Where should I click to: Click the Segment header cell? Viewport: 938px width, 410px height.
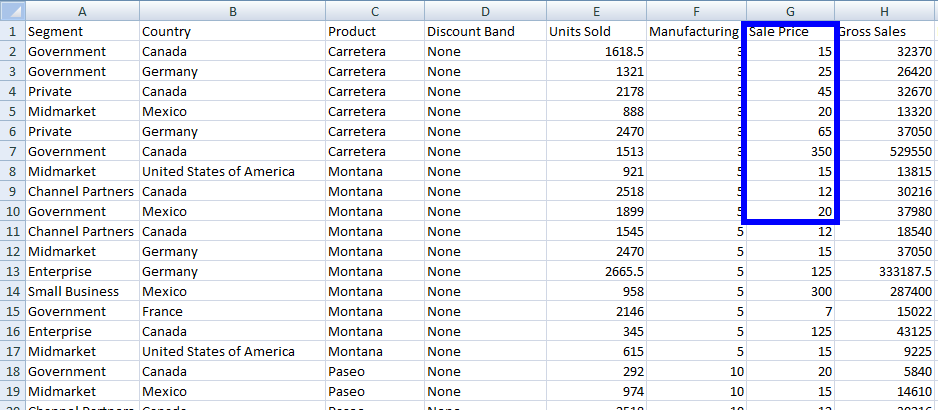coord(83,31)
